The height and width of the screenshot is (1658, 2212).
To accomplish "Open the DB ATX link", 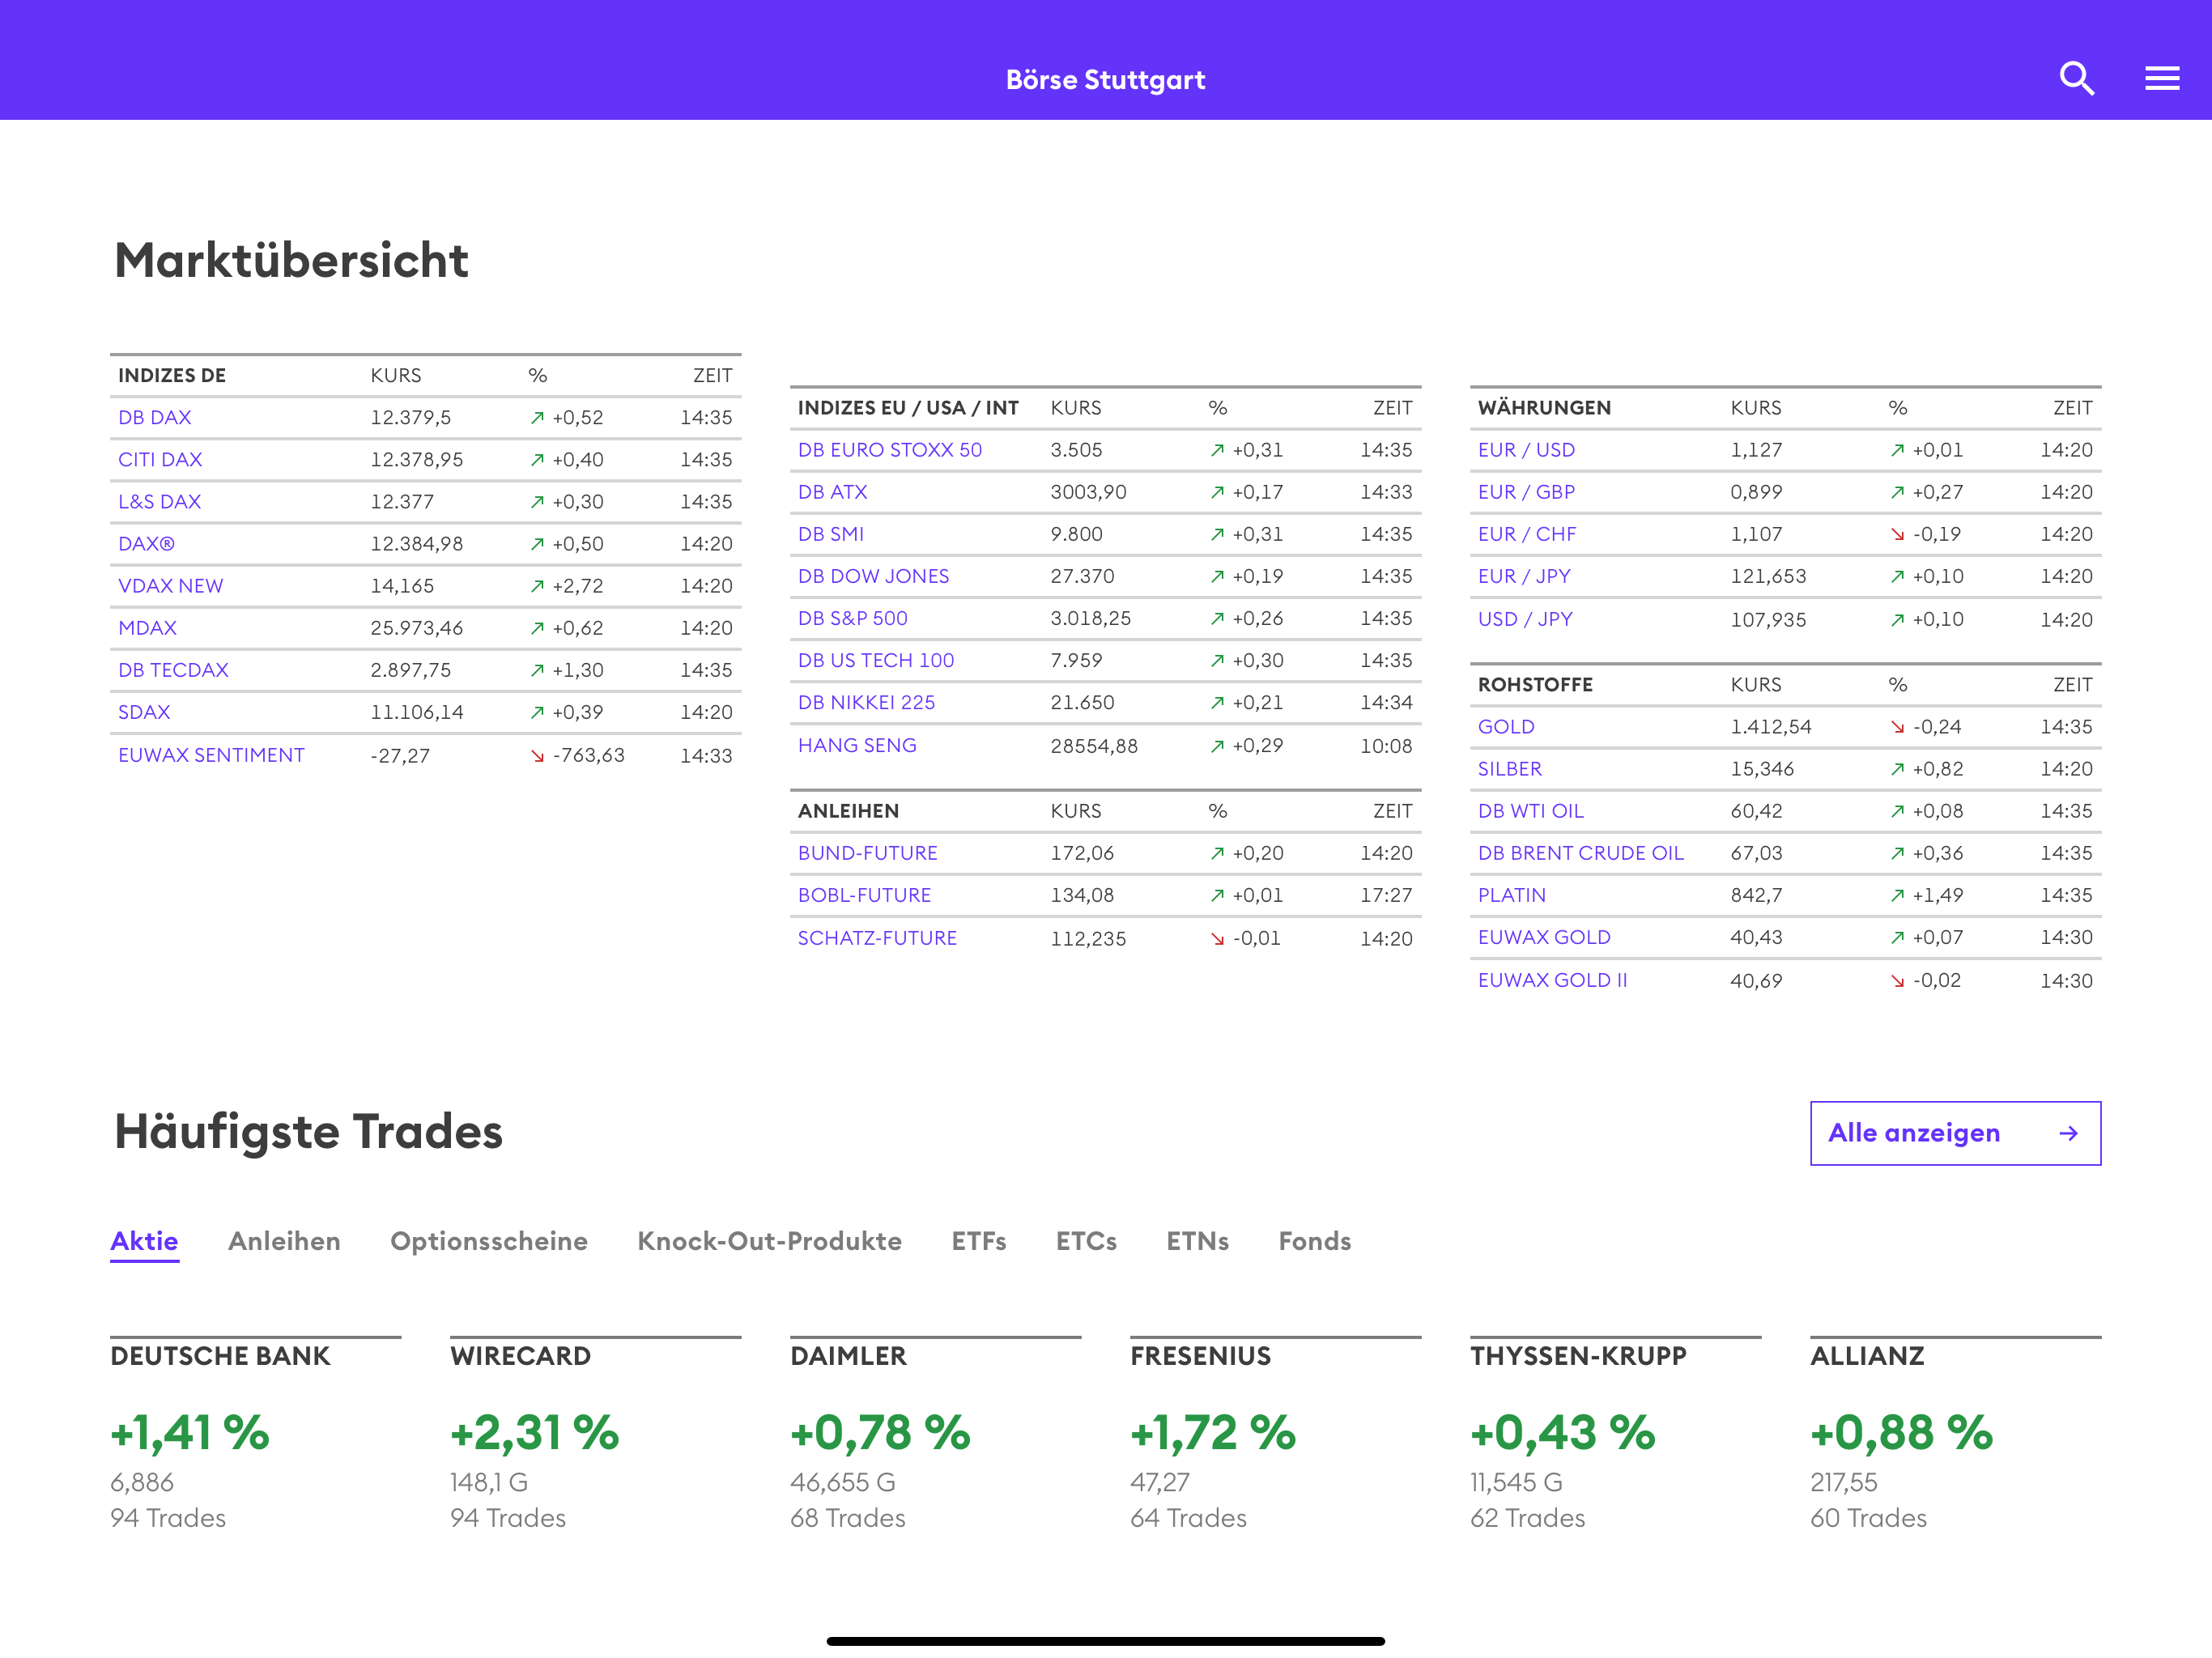I will (832, 491).
